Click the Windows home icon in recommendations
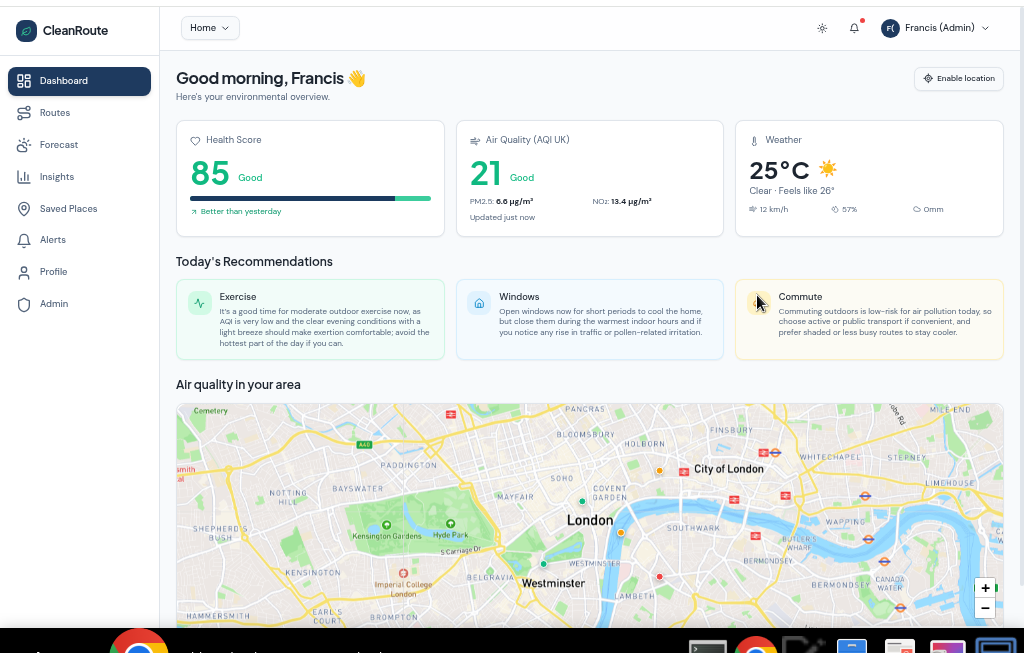 click(x=479, y=303)
